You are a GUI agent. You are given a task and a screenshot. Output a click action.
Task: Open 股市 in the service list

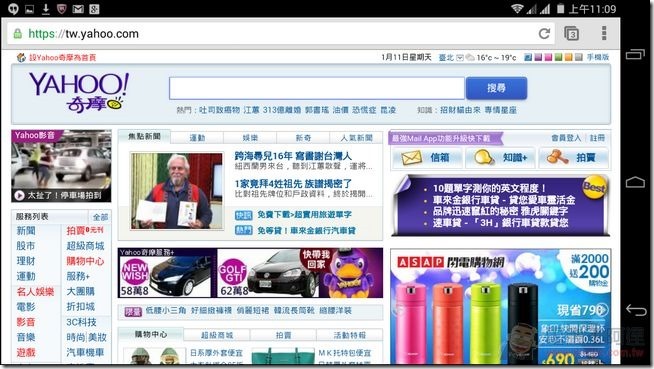pyautogui.click(x=26, y=246)
